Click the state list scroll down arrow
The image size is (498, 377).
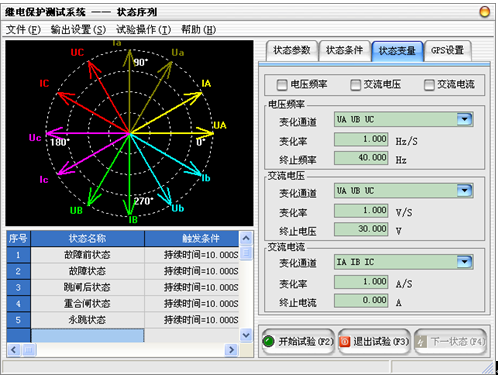click(x=246, y=335)
